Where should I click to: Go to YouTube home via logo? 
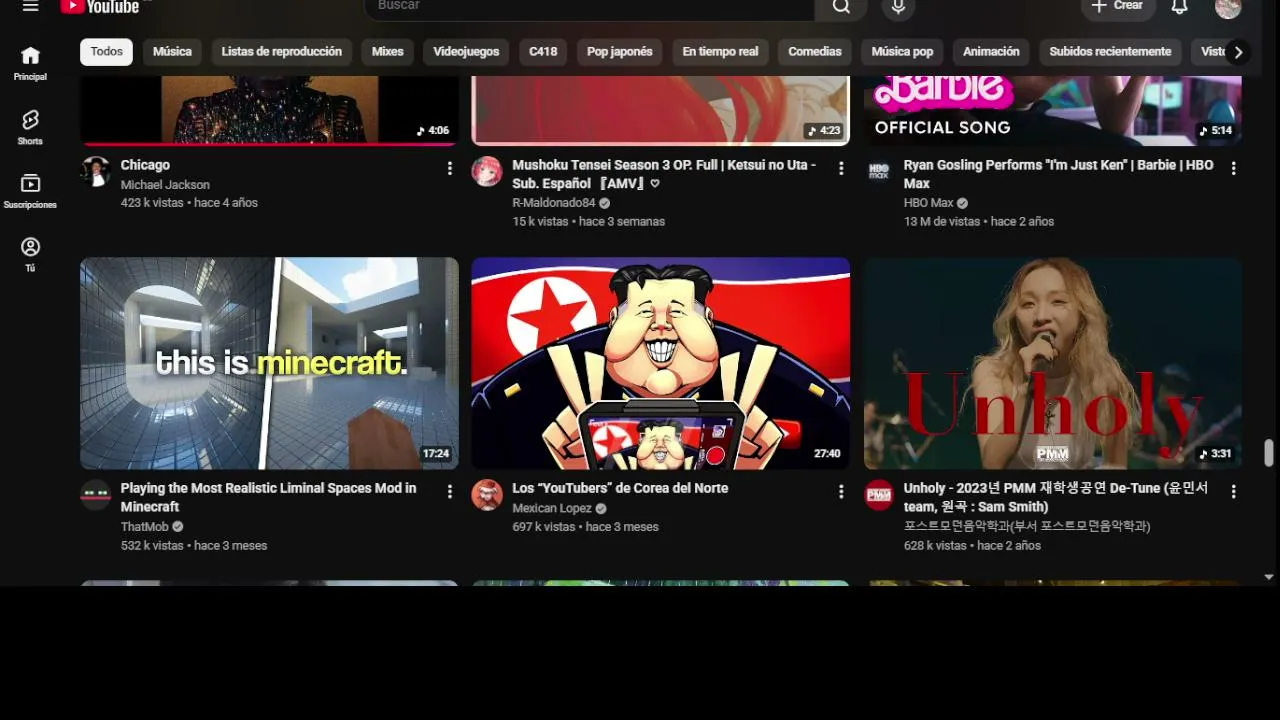100,6
